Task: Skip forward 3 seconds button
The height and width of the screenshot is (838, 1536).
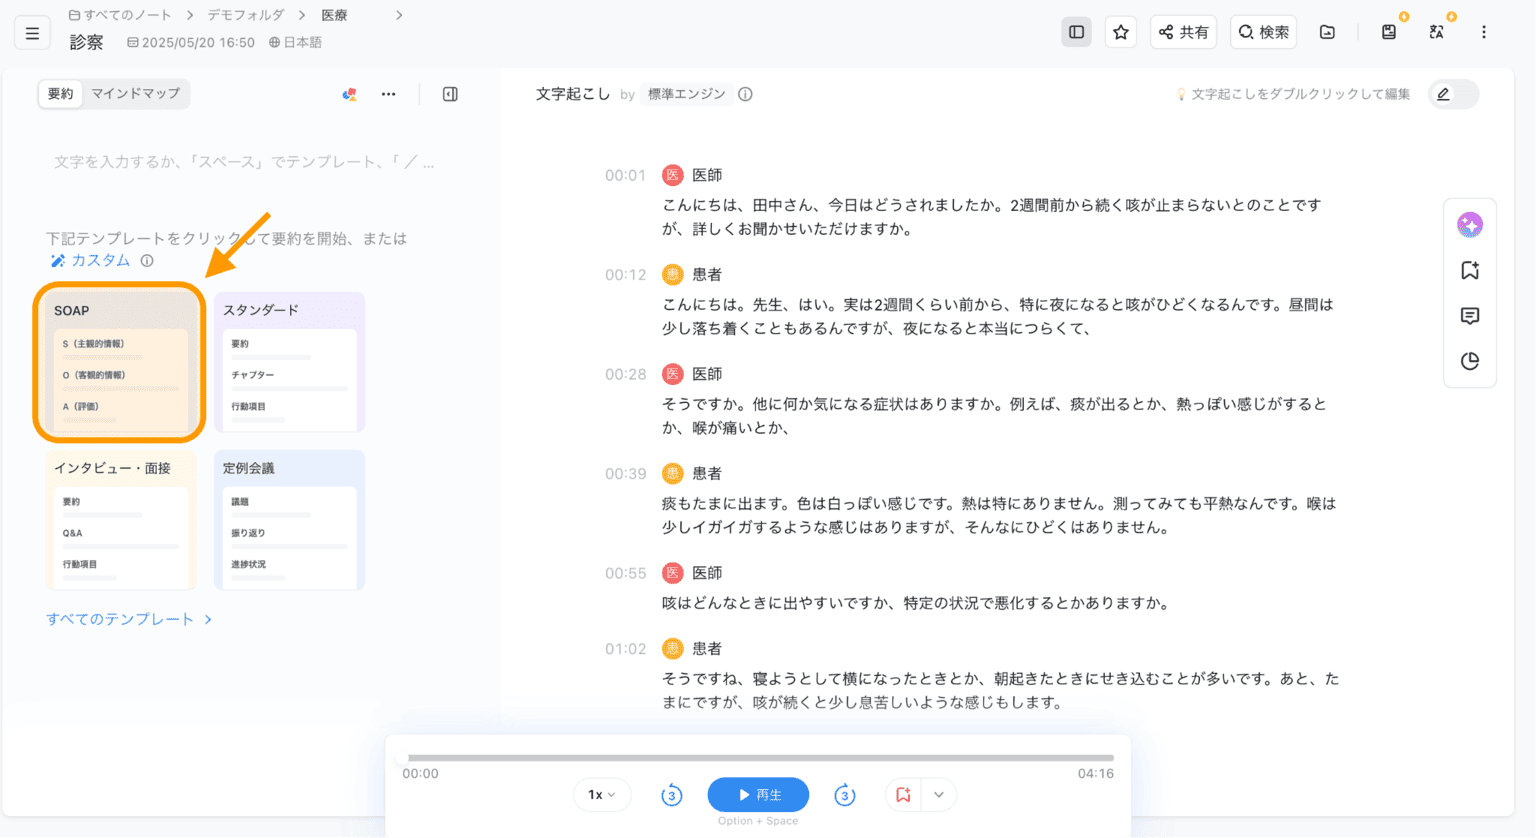Action: pos(845,795)
